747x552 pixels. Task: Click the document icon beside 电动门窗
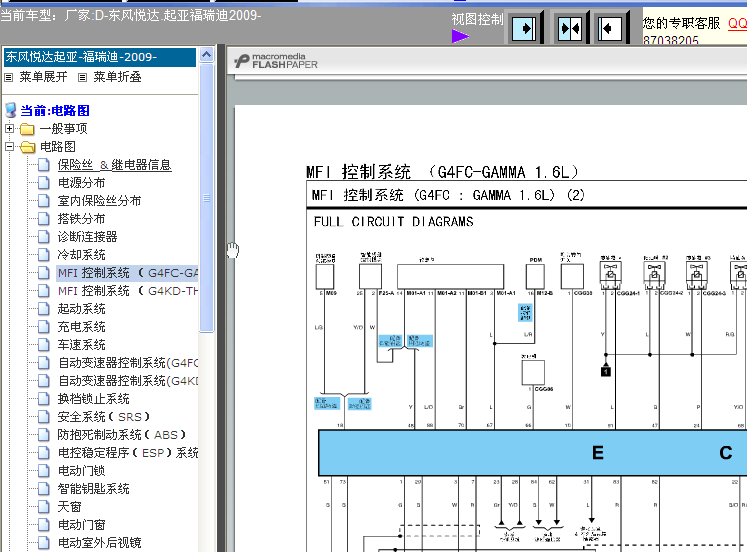(x=44, y=525)
